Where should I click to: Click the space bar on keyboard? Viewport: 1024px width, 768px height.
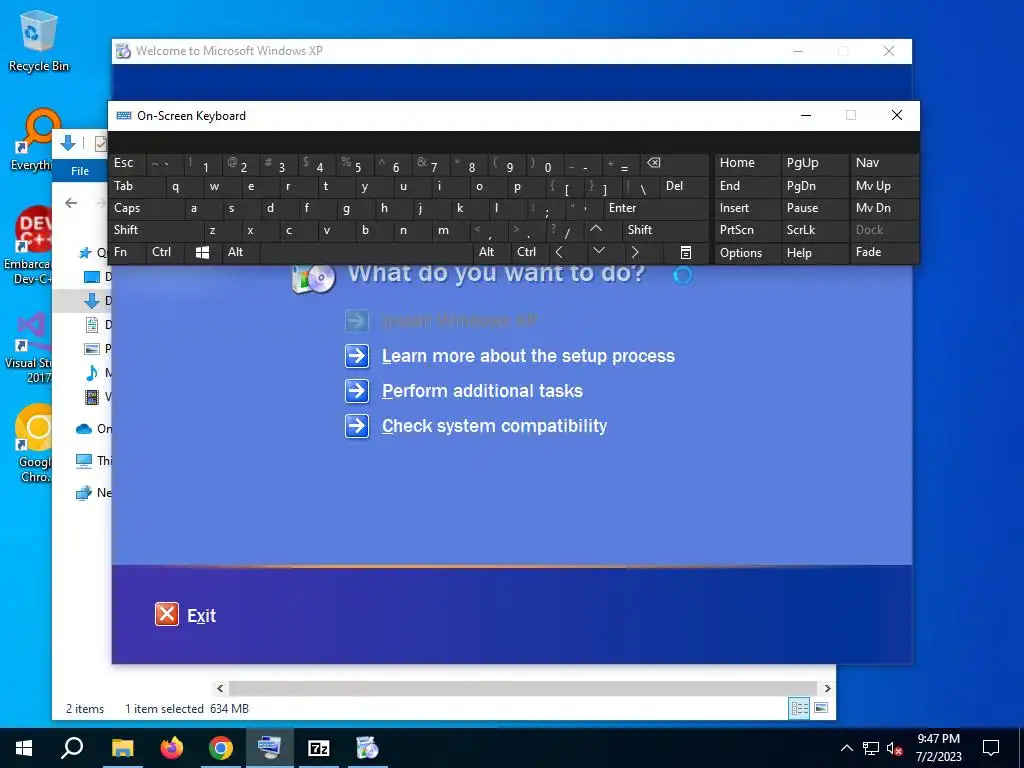click(x=366, y=252)
